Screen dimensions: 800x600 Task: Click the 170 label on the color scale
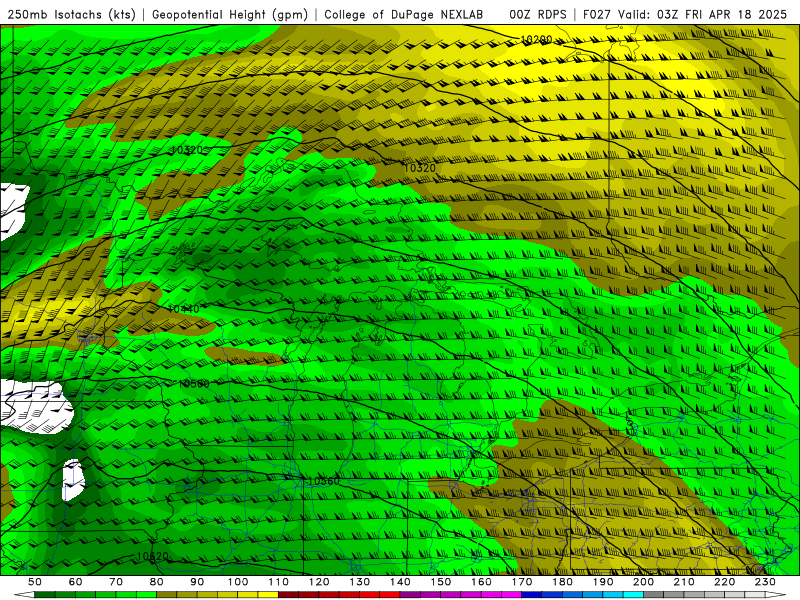[x=522, y=582]
